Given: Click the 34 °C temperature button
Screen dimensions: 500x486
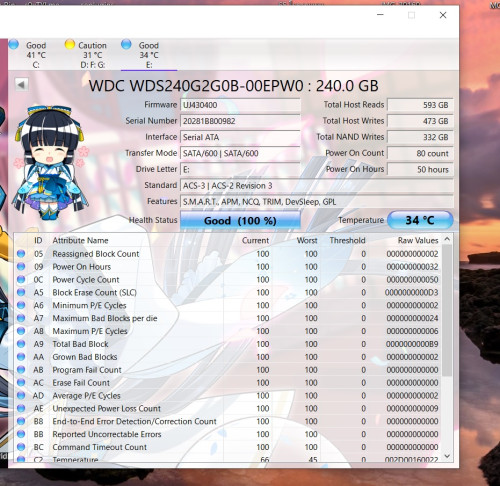Looking at the screenshot, I should (x=420, y=220).
